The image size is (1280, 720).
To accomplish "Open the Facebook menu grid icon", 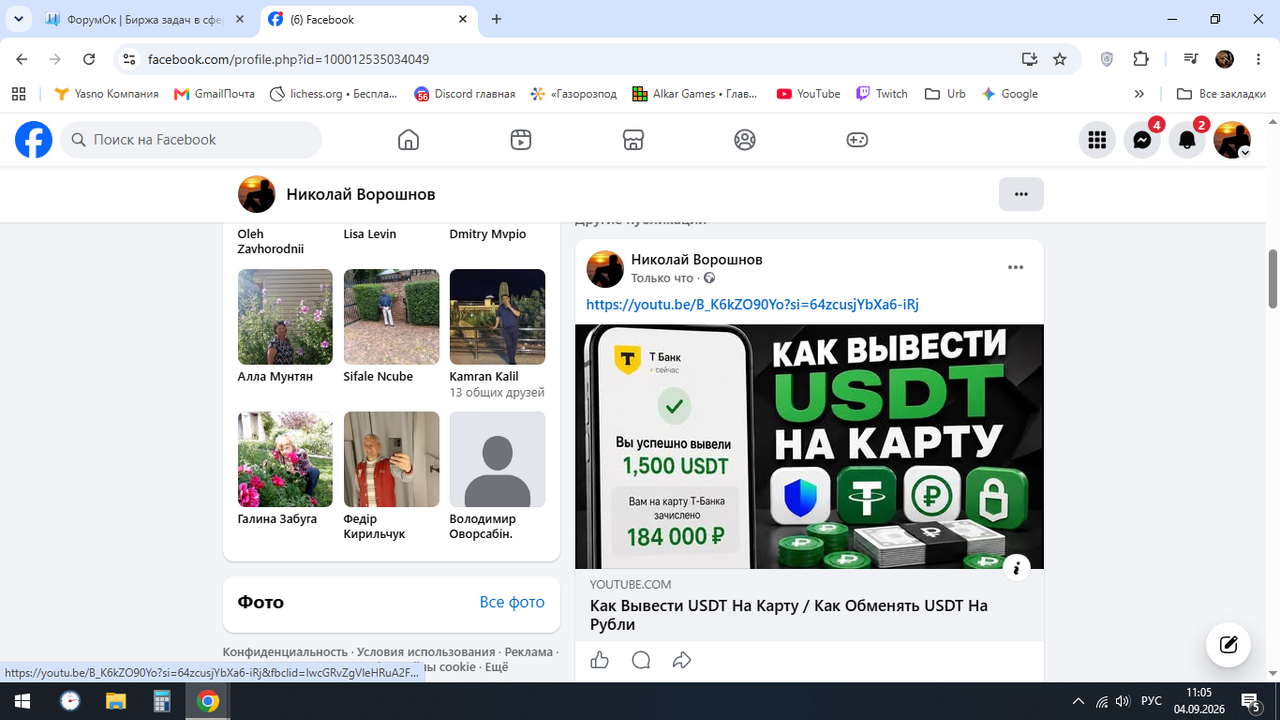I will (1097, 140).
